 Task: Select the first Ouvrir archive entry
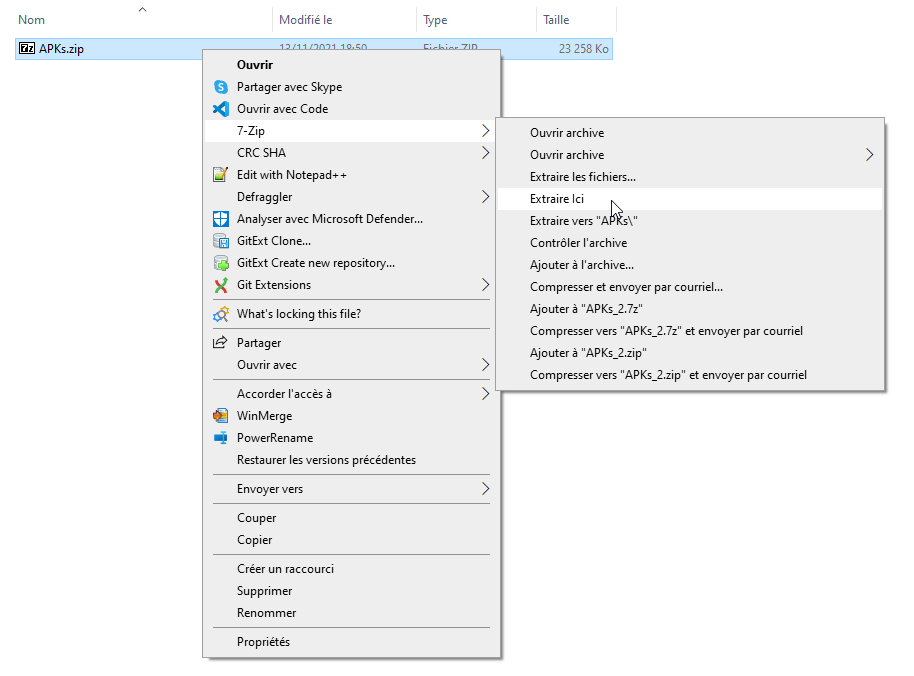coord(690,133)
